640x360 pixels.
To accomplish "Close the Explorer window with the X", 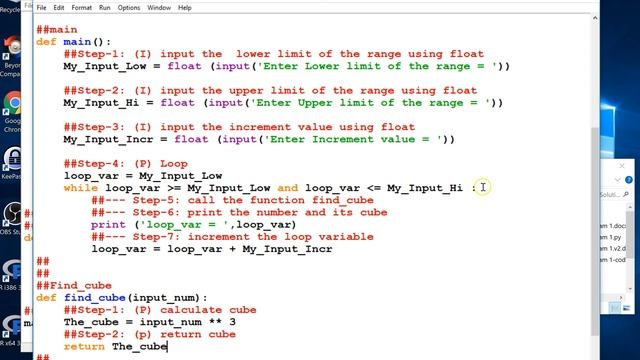I will coord(622,166).
